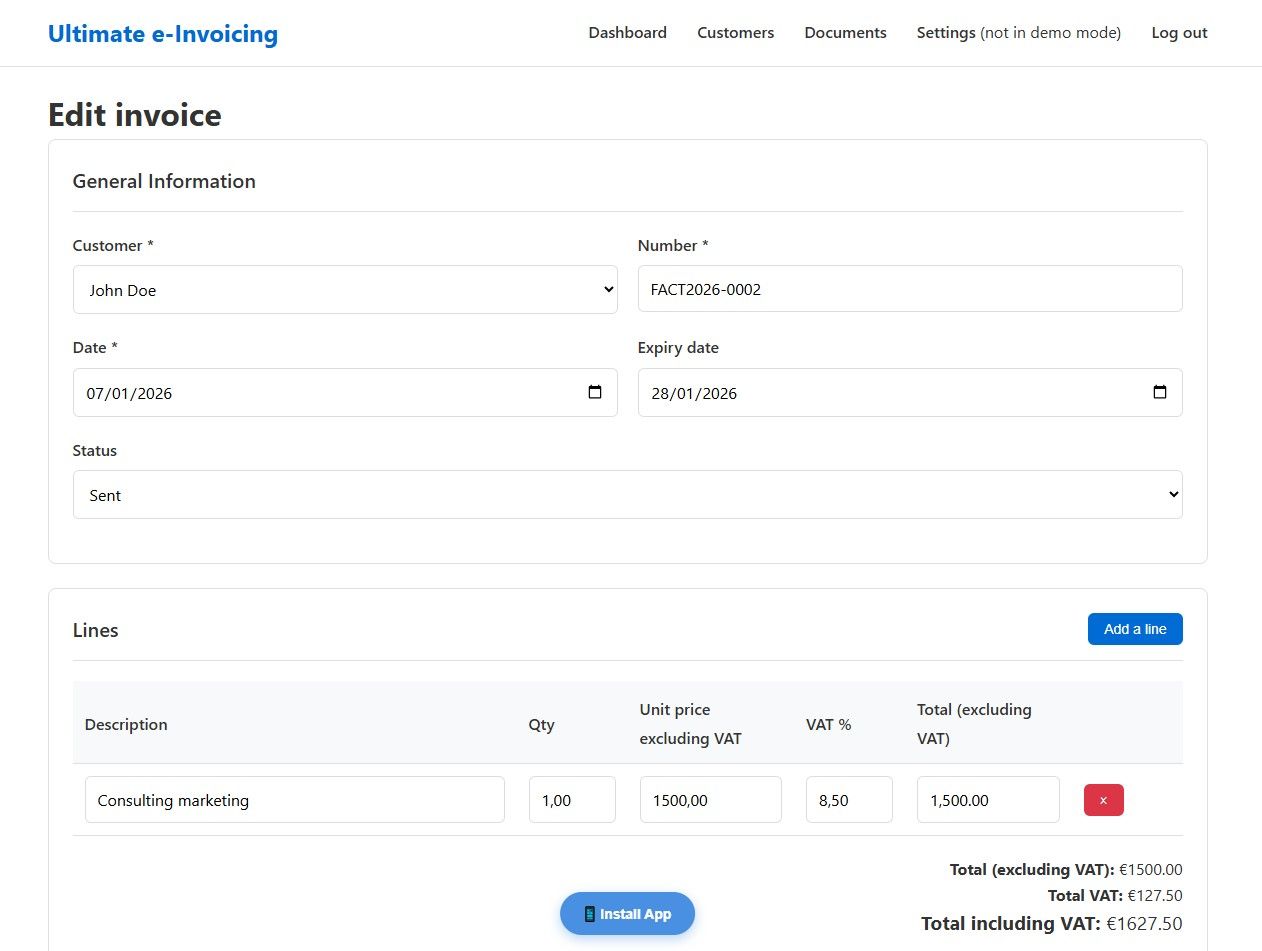This screenshot has height=951, width=1262.
Task: Select the Qty input field
Action: [571, 800]
